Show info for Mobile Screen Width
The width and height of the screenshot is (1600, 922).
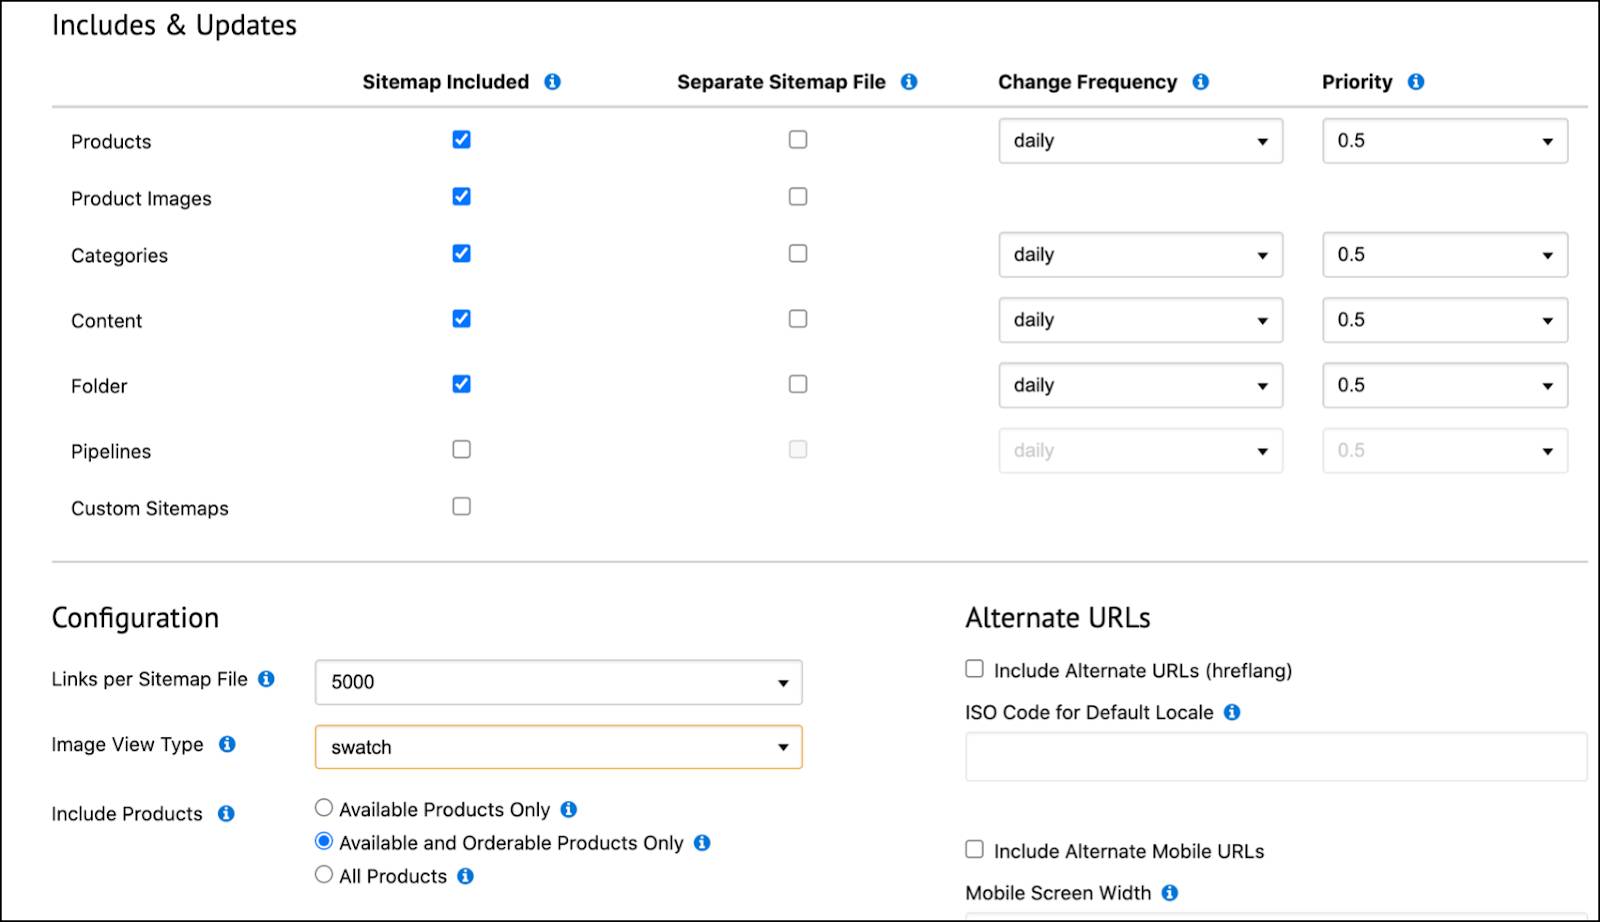1170,893
